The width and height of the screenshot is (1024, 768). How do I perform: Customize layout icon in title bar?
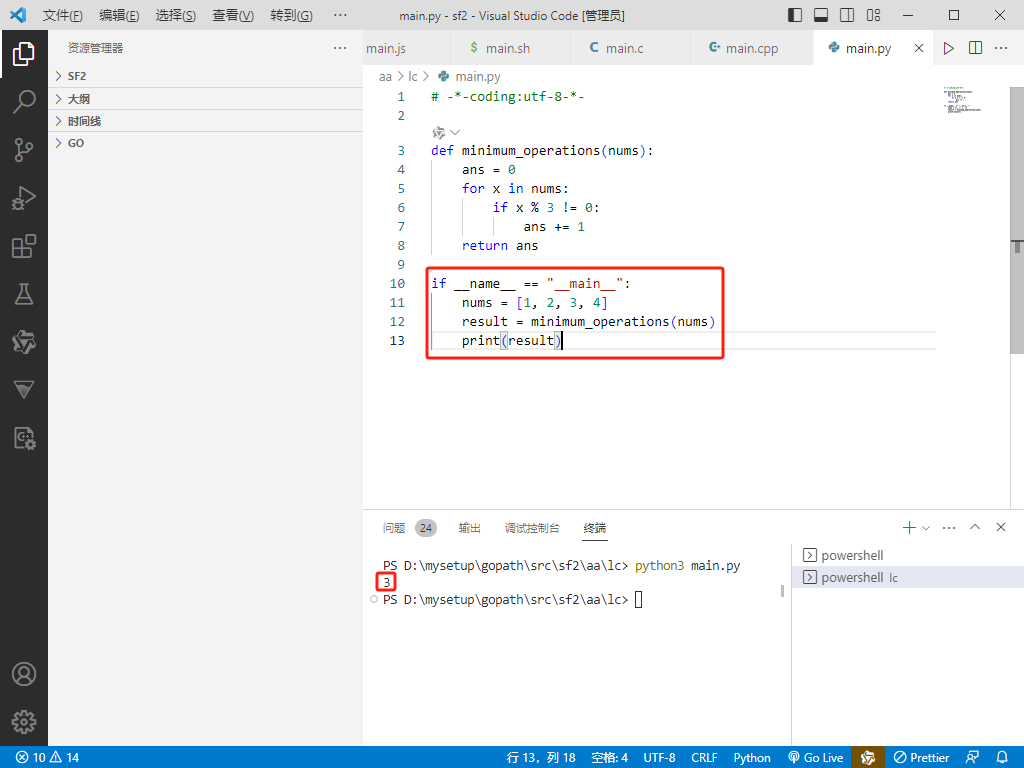(x=873, y=15)
